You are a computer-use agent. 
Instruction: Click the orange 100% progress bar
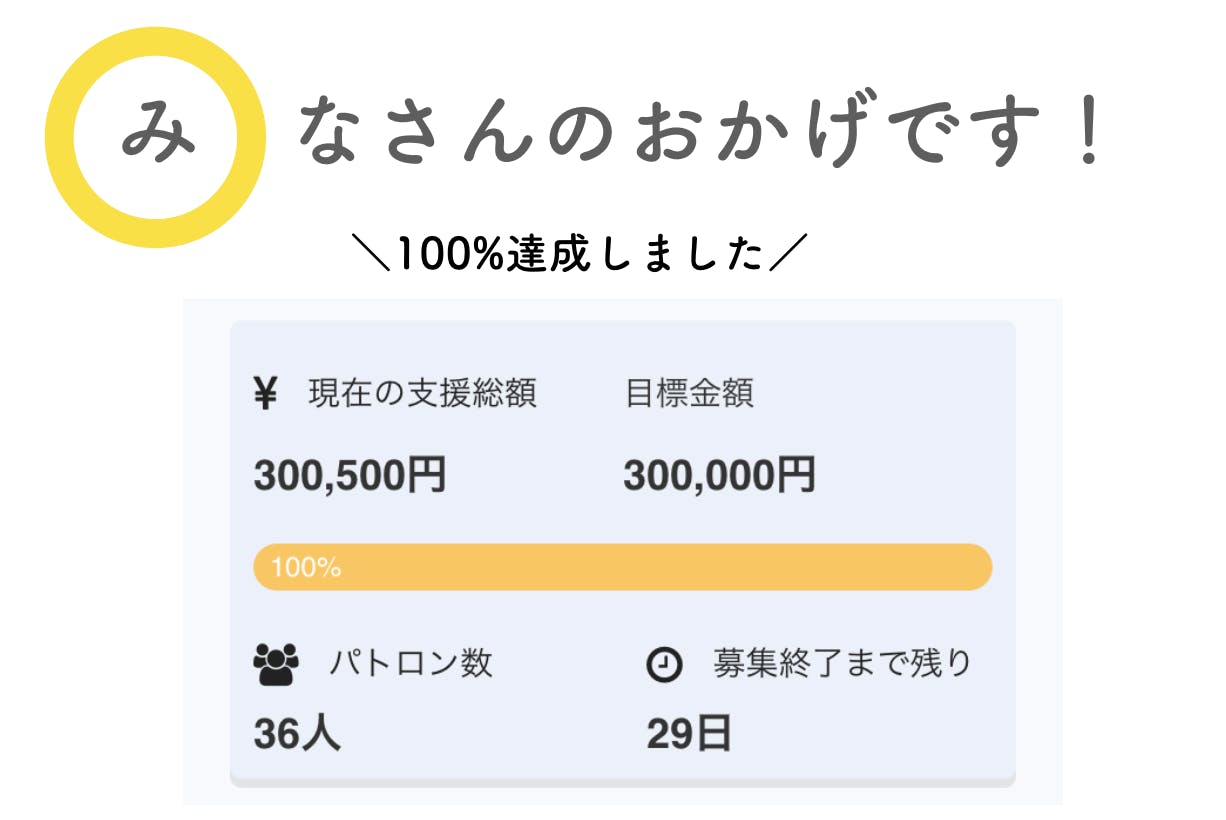[x=622, y=567]
